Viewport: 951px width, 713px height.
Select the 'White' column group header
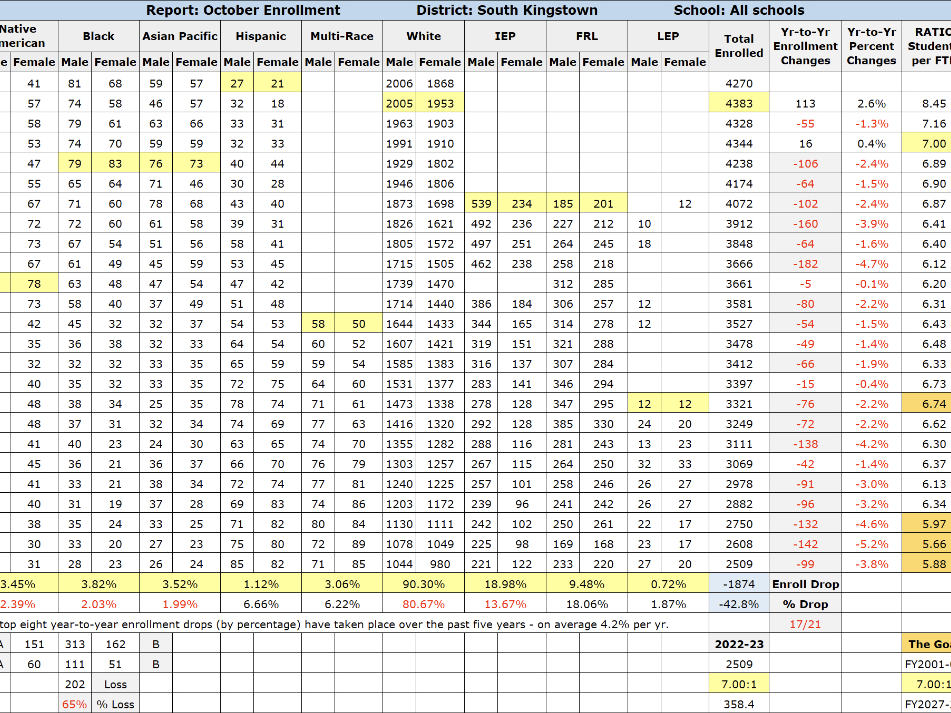423,36
